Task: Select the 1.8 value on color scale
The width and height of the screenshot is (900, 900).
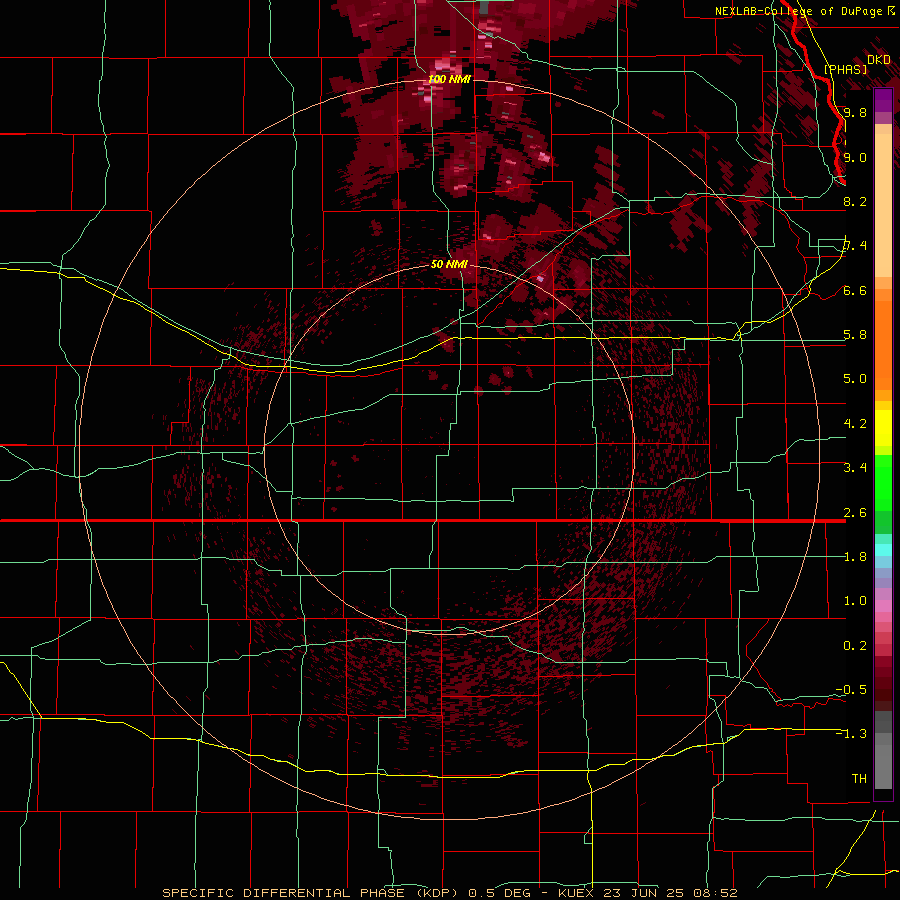Action: [x=855, y=557]
